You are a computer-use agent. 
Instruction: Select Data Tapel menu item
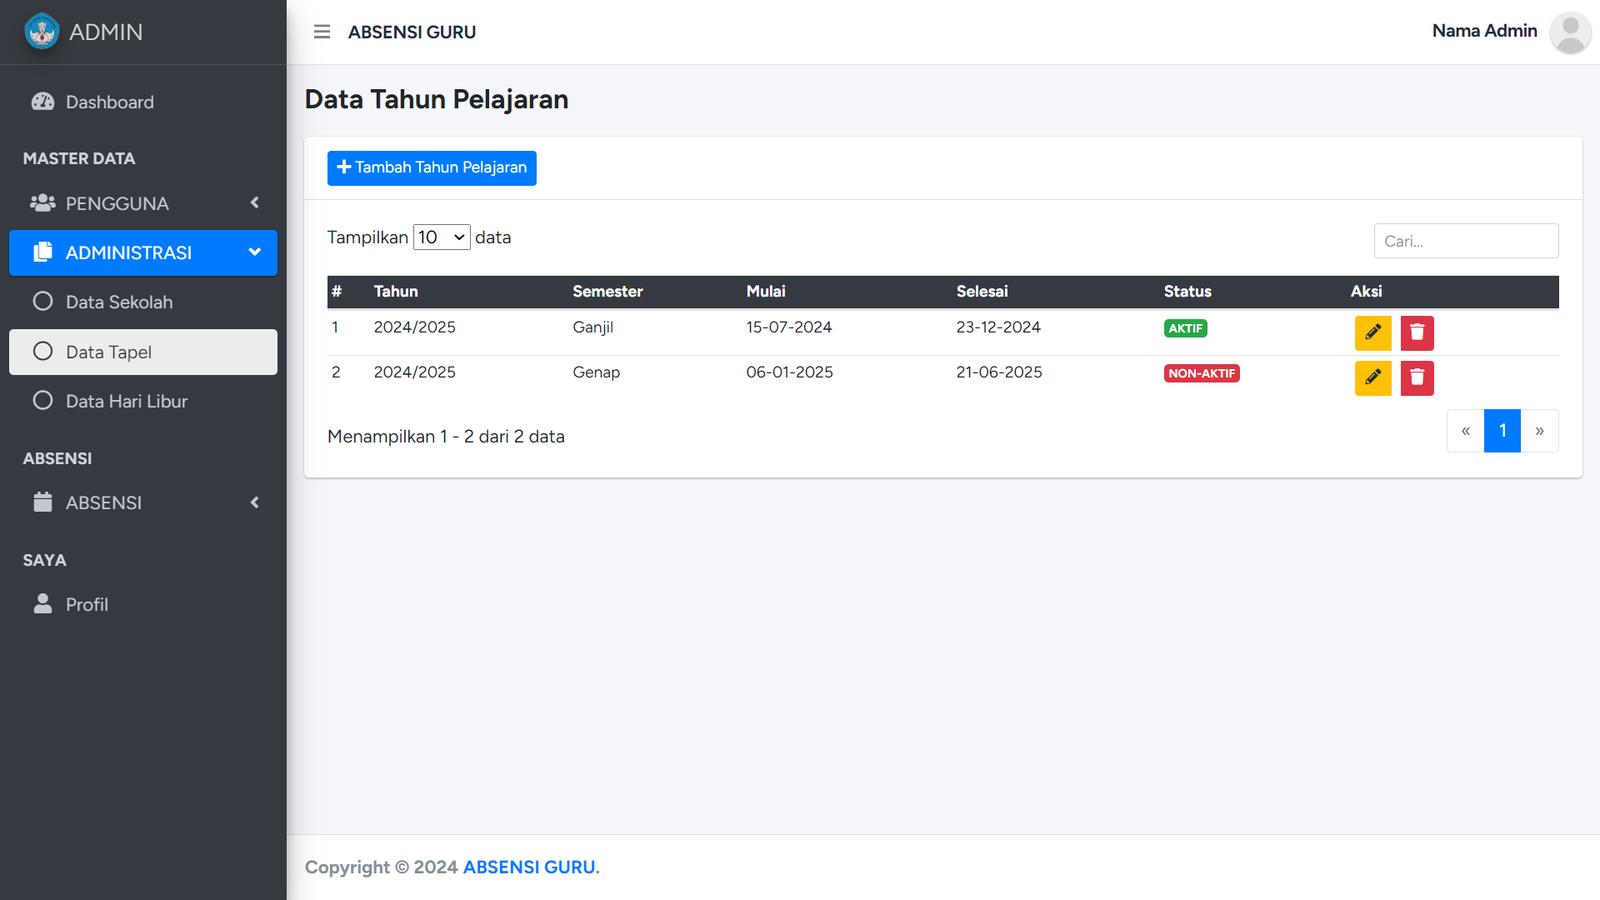(109, 352)
